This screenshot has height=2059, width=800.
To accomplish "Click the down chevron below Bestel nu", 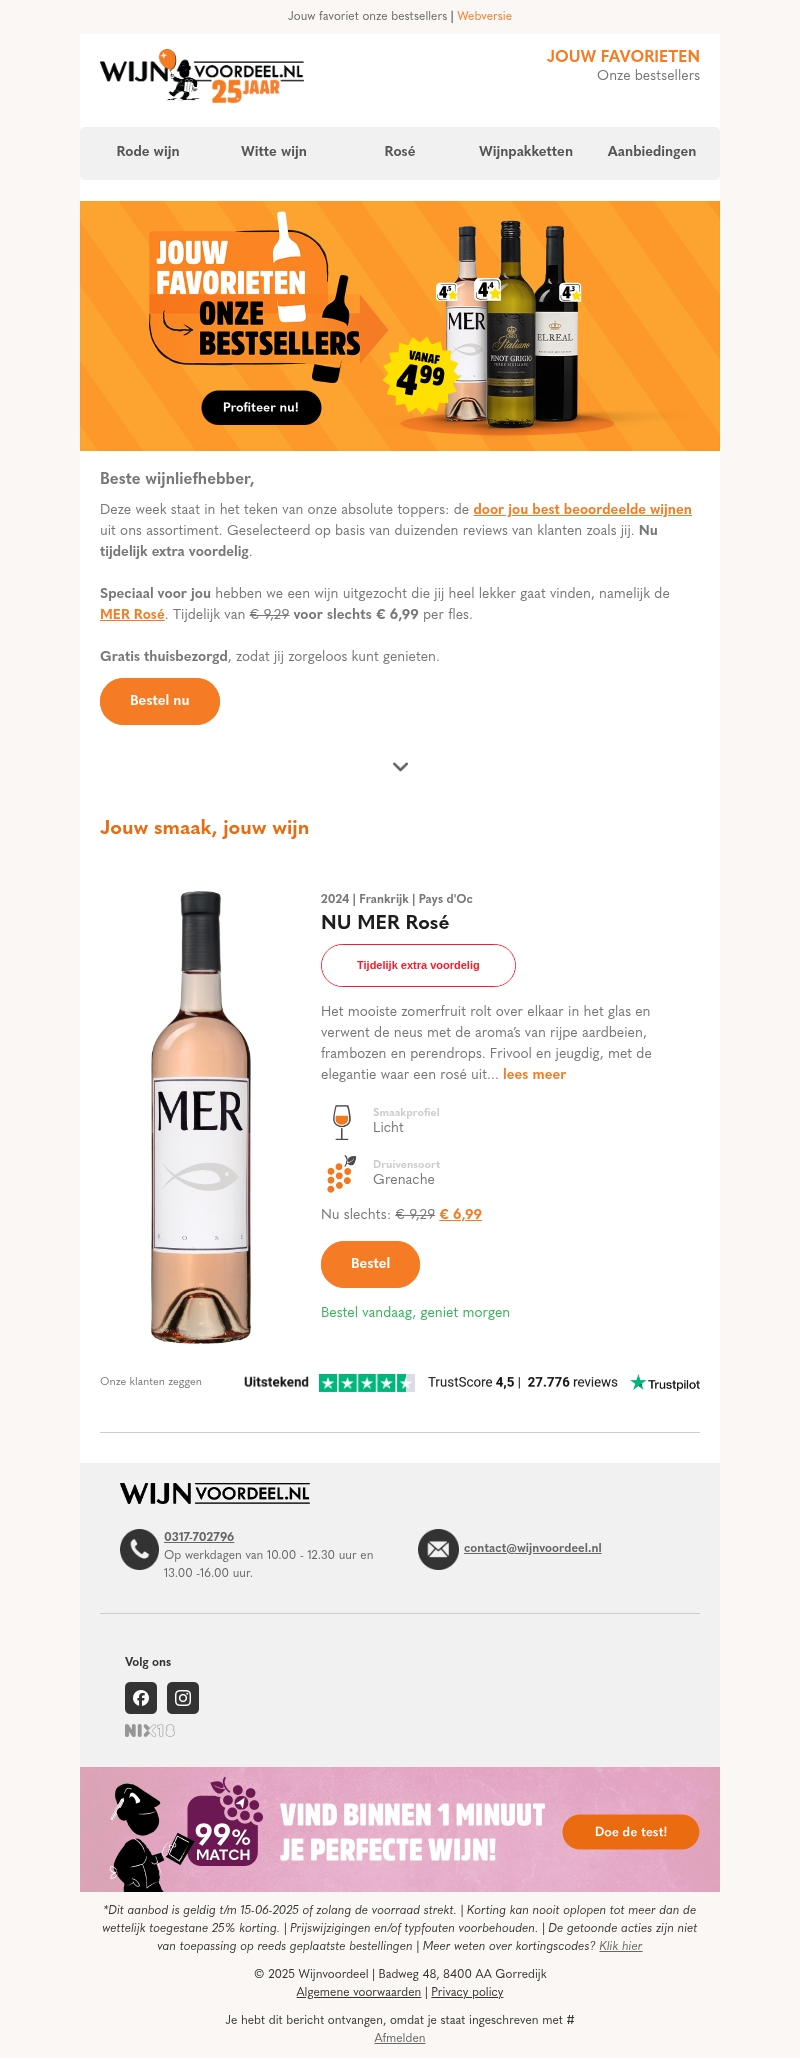I will [400, 767].
